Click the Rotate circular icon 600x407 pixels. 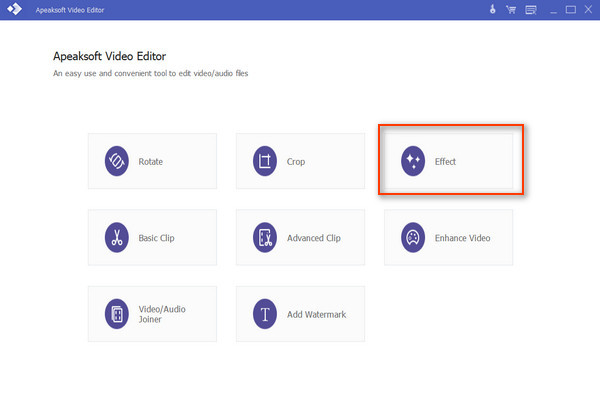117,161
